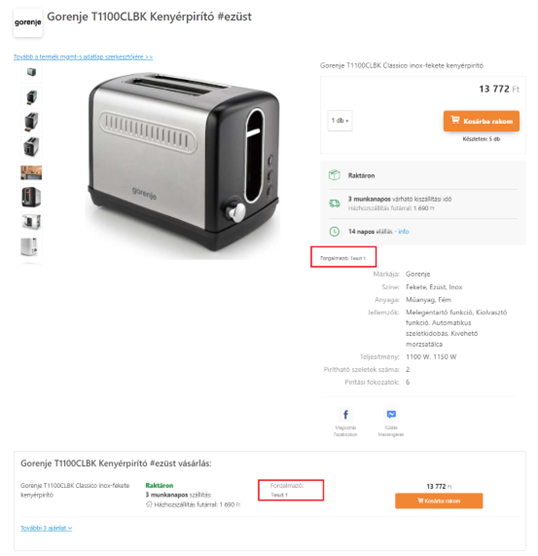
Task: Click the 14-day withdrawal clock icon
Action: pyautogui.click(x=334, y=232)
